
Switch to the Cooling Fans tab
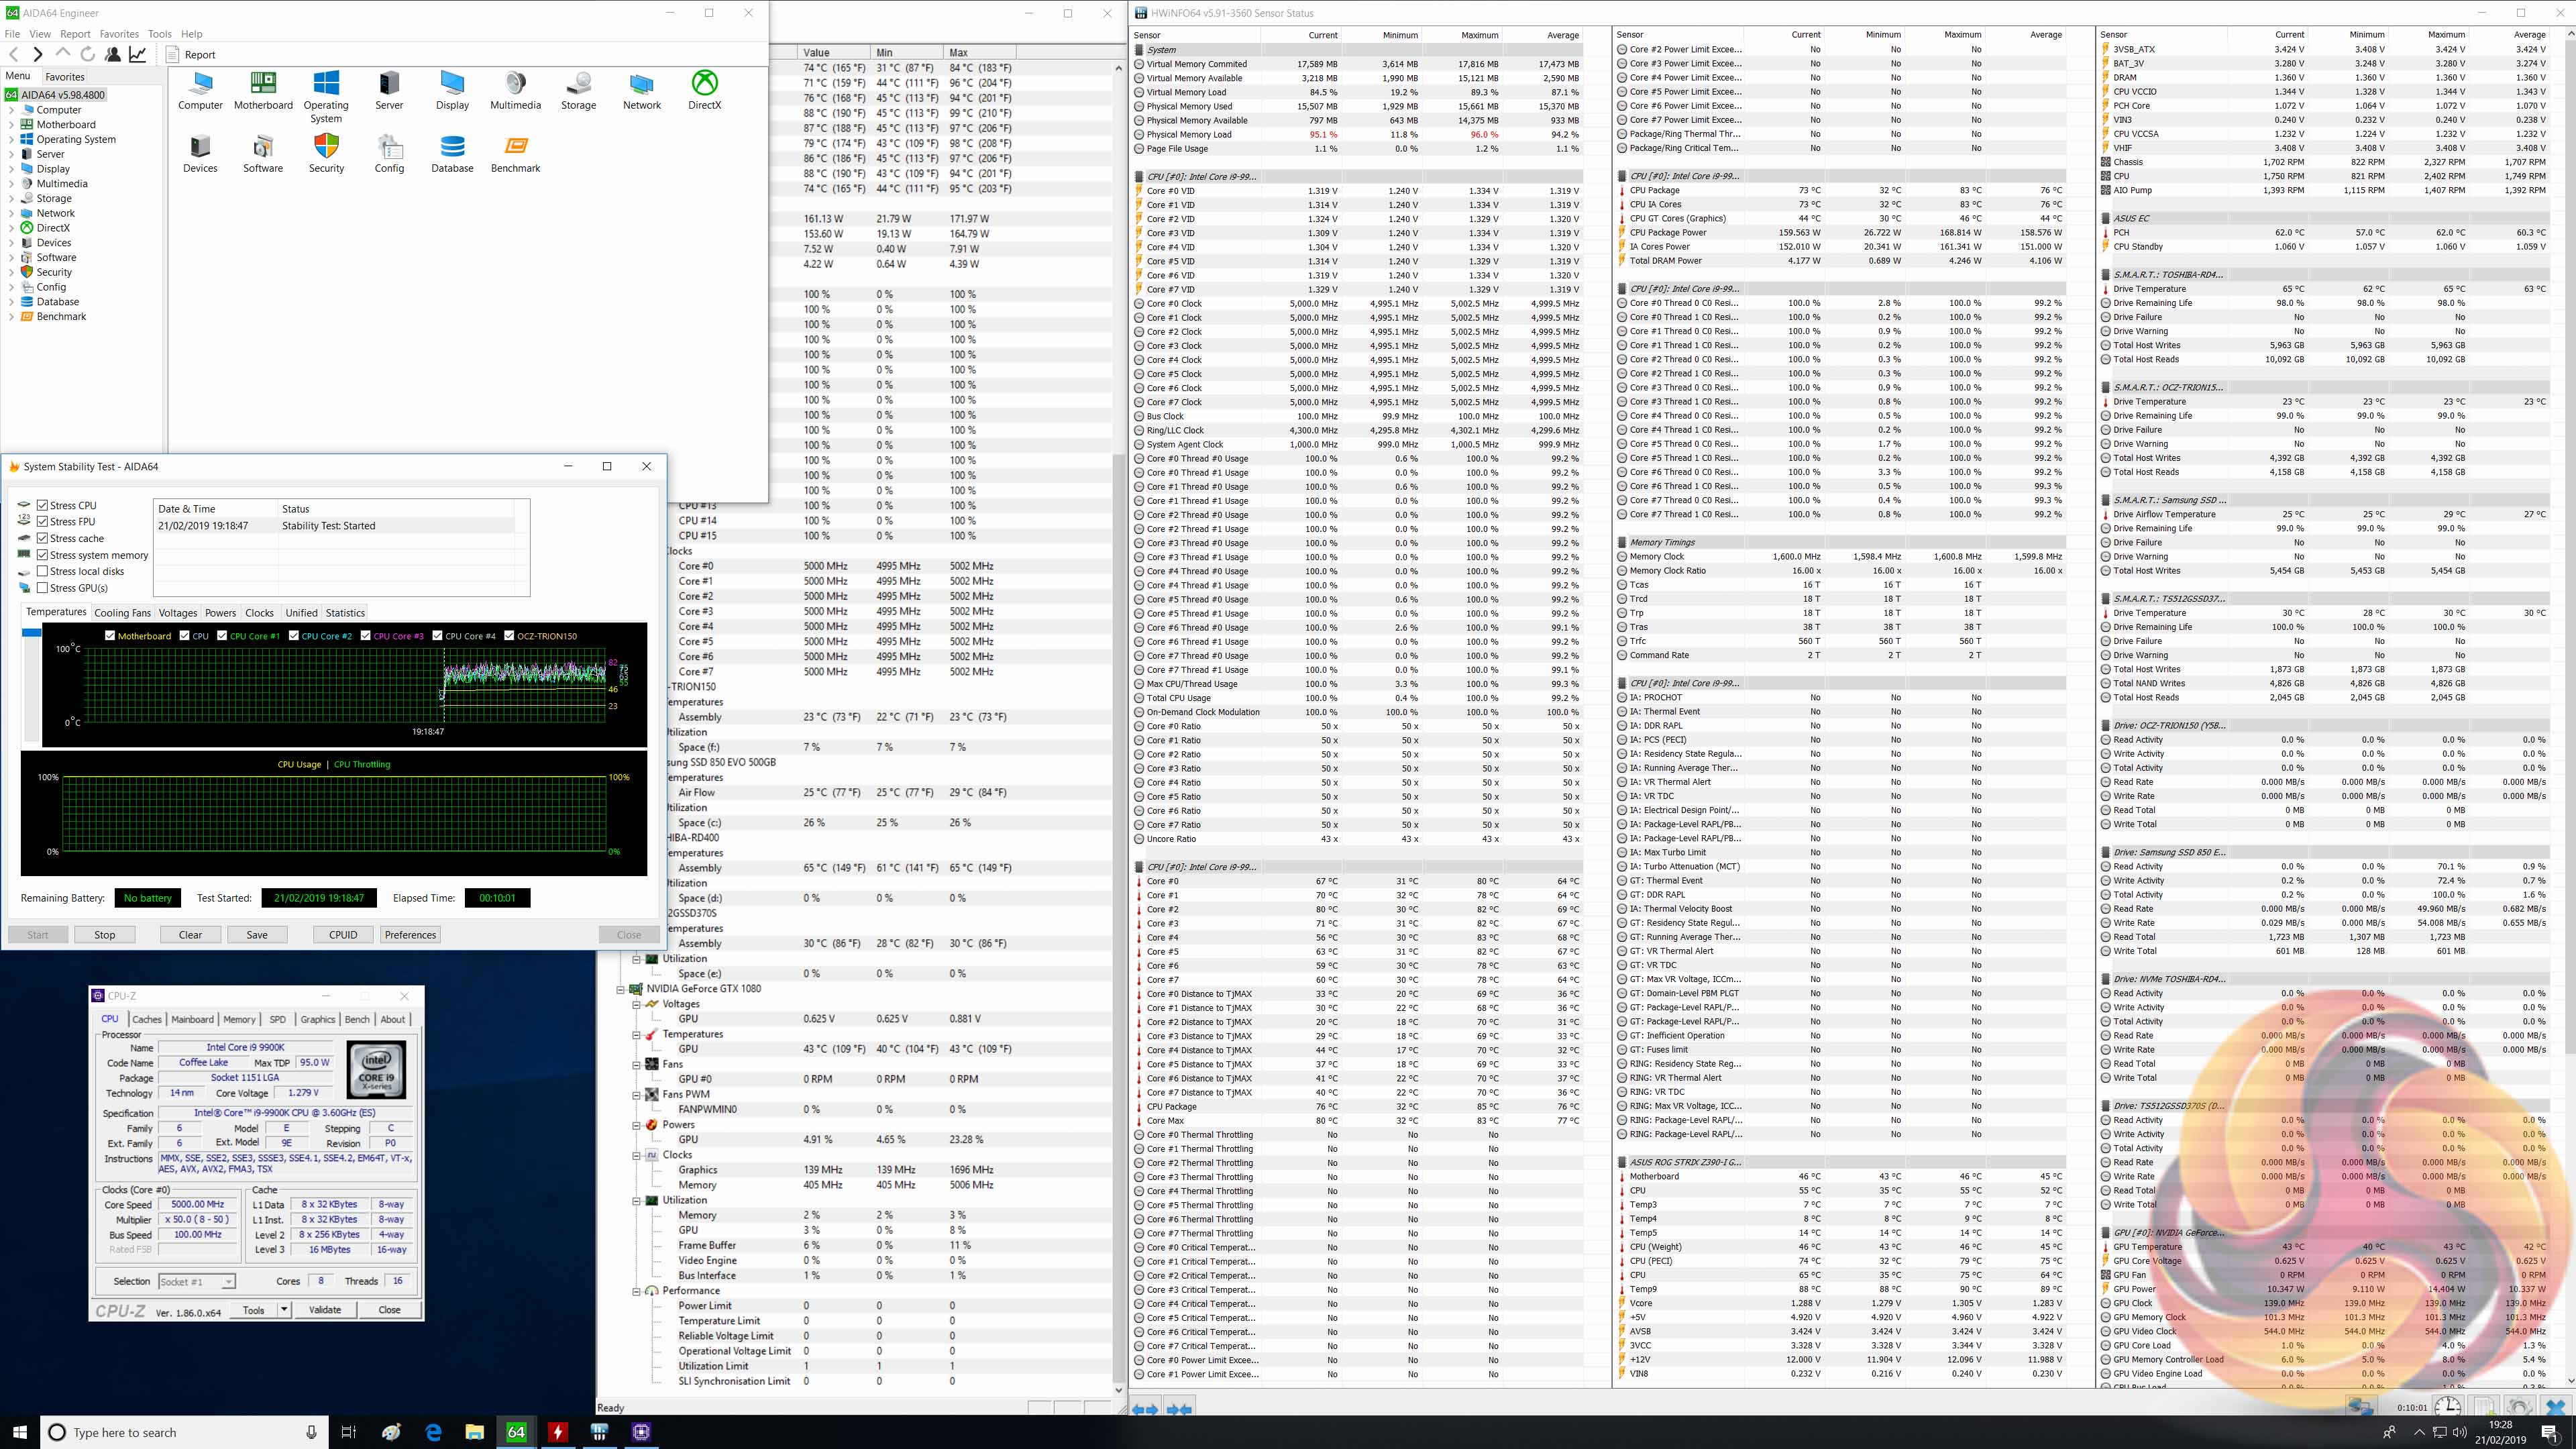point(122,613)
